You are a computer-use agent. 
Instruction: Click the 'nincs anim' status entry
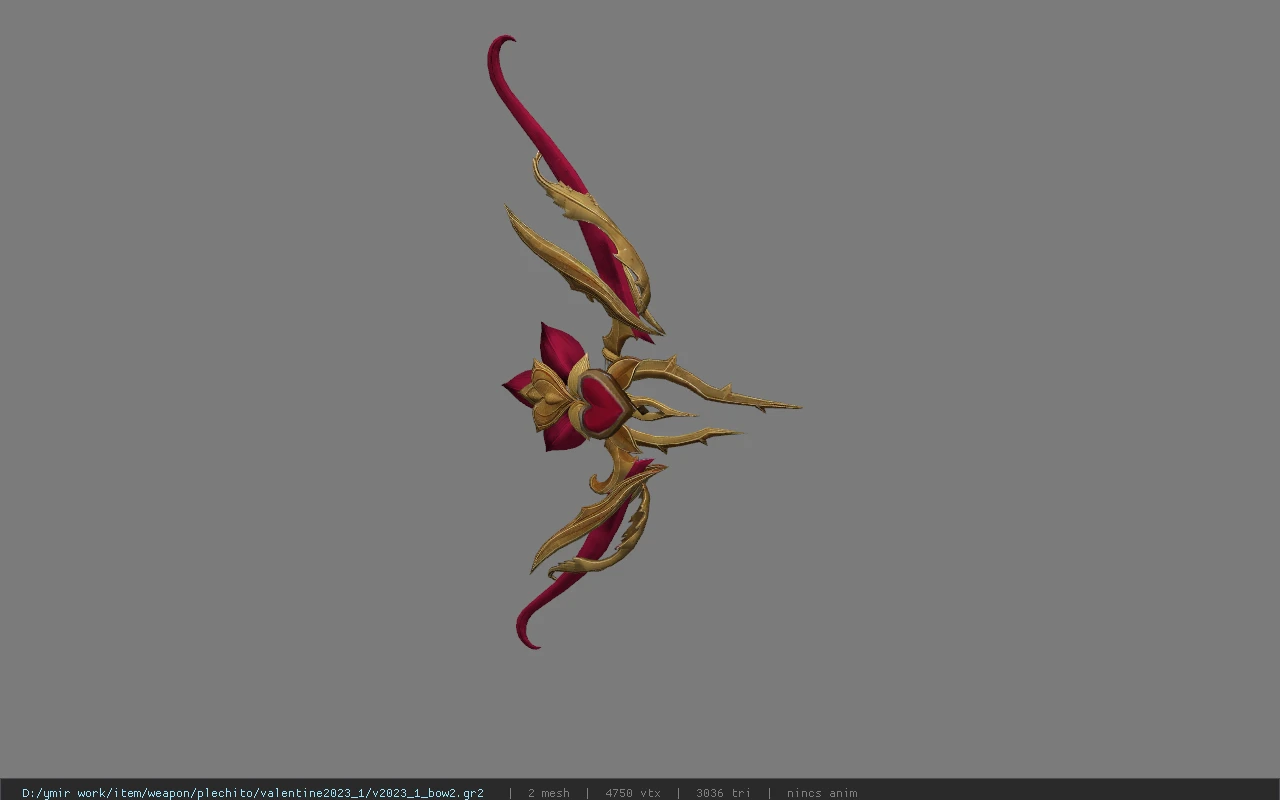(822, 793)
